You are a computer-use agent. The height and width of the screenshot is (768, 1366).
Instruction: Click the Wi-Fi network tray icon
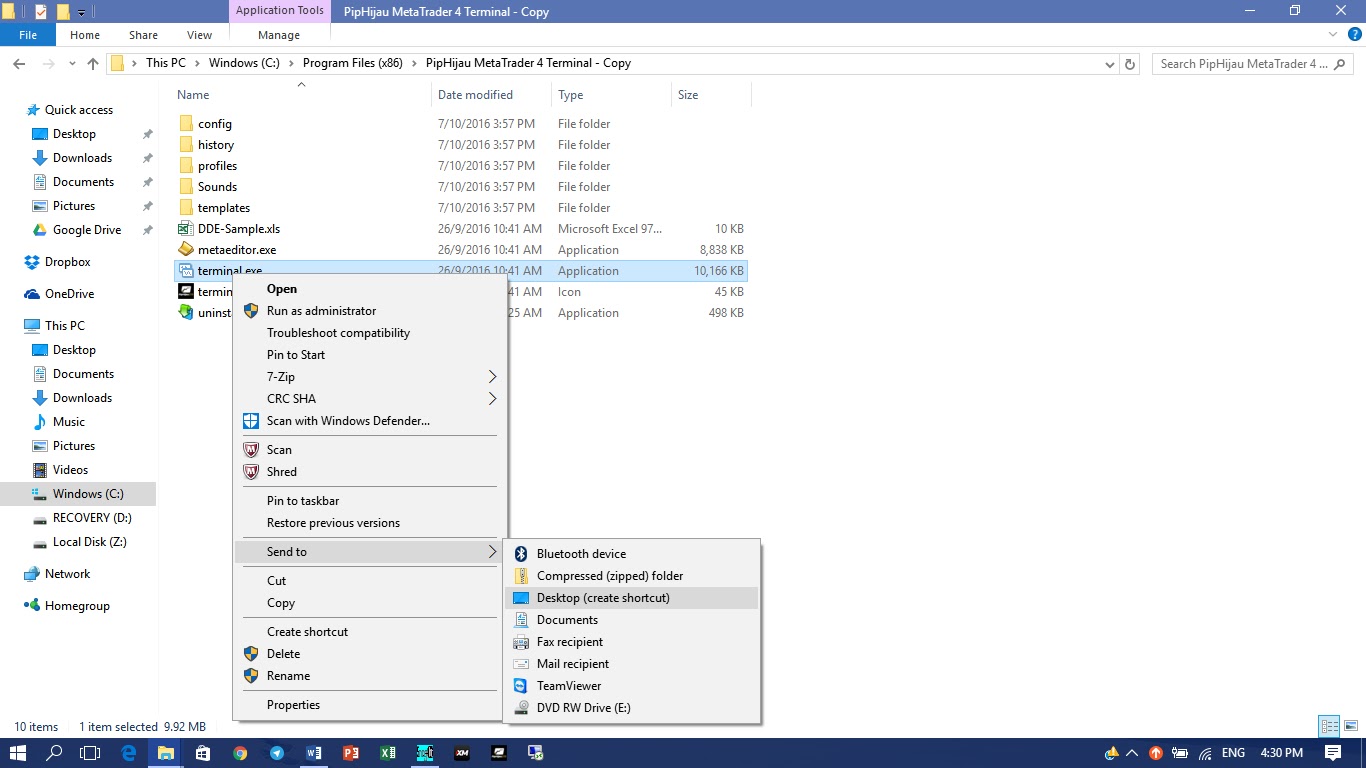pos(1205,753)
